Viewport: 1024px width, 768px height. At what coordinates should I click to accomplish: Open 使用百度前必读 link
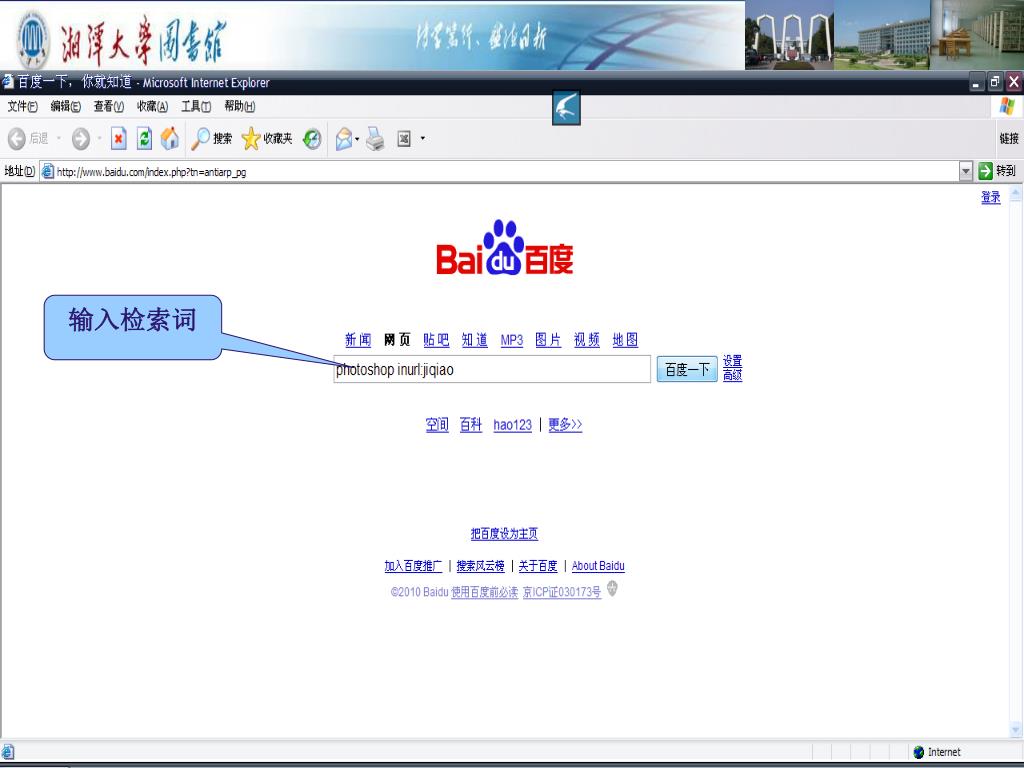pyautogui.click(x=485, y=592)
